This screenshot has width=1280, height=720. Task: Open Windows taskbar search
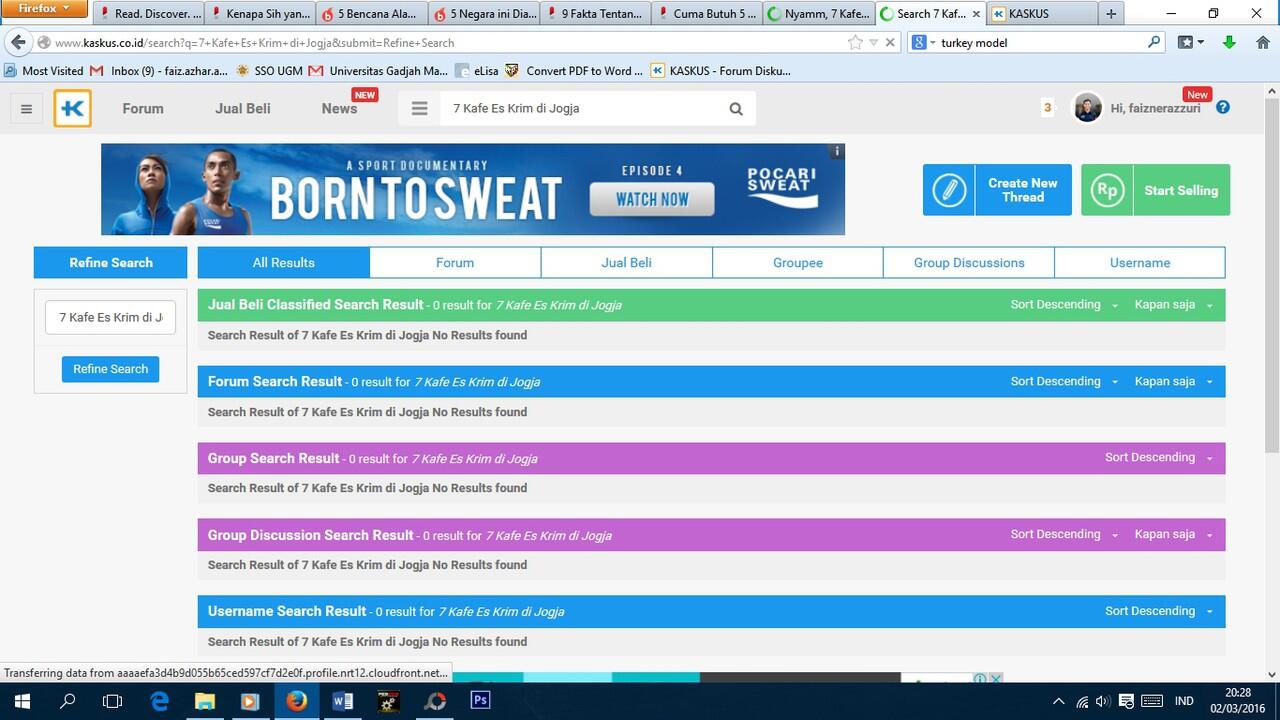pyautogui.click(x=67, y=701)
